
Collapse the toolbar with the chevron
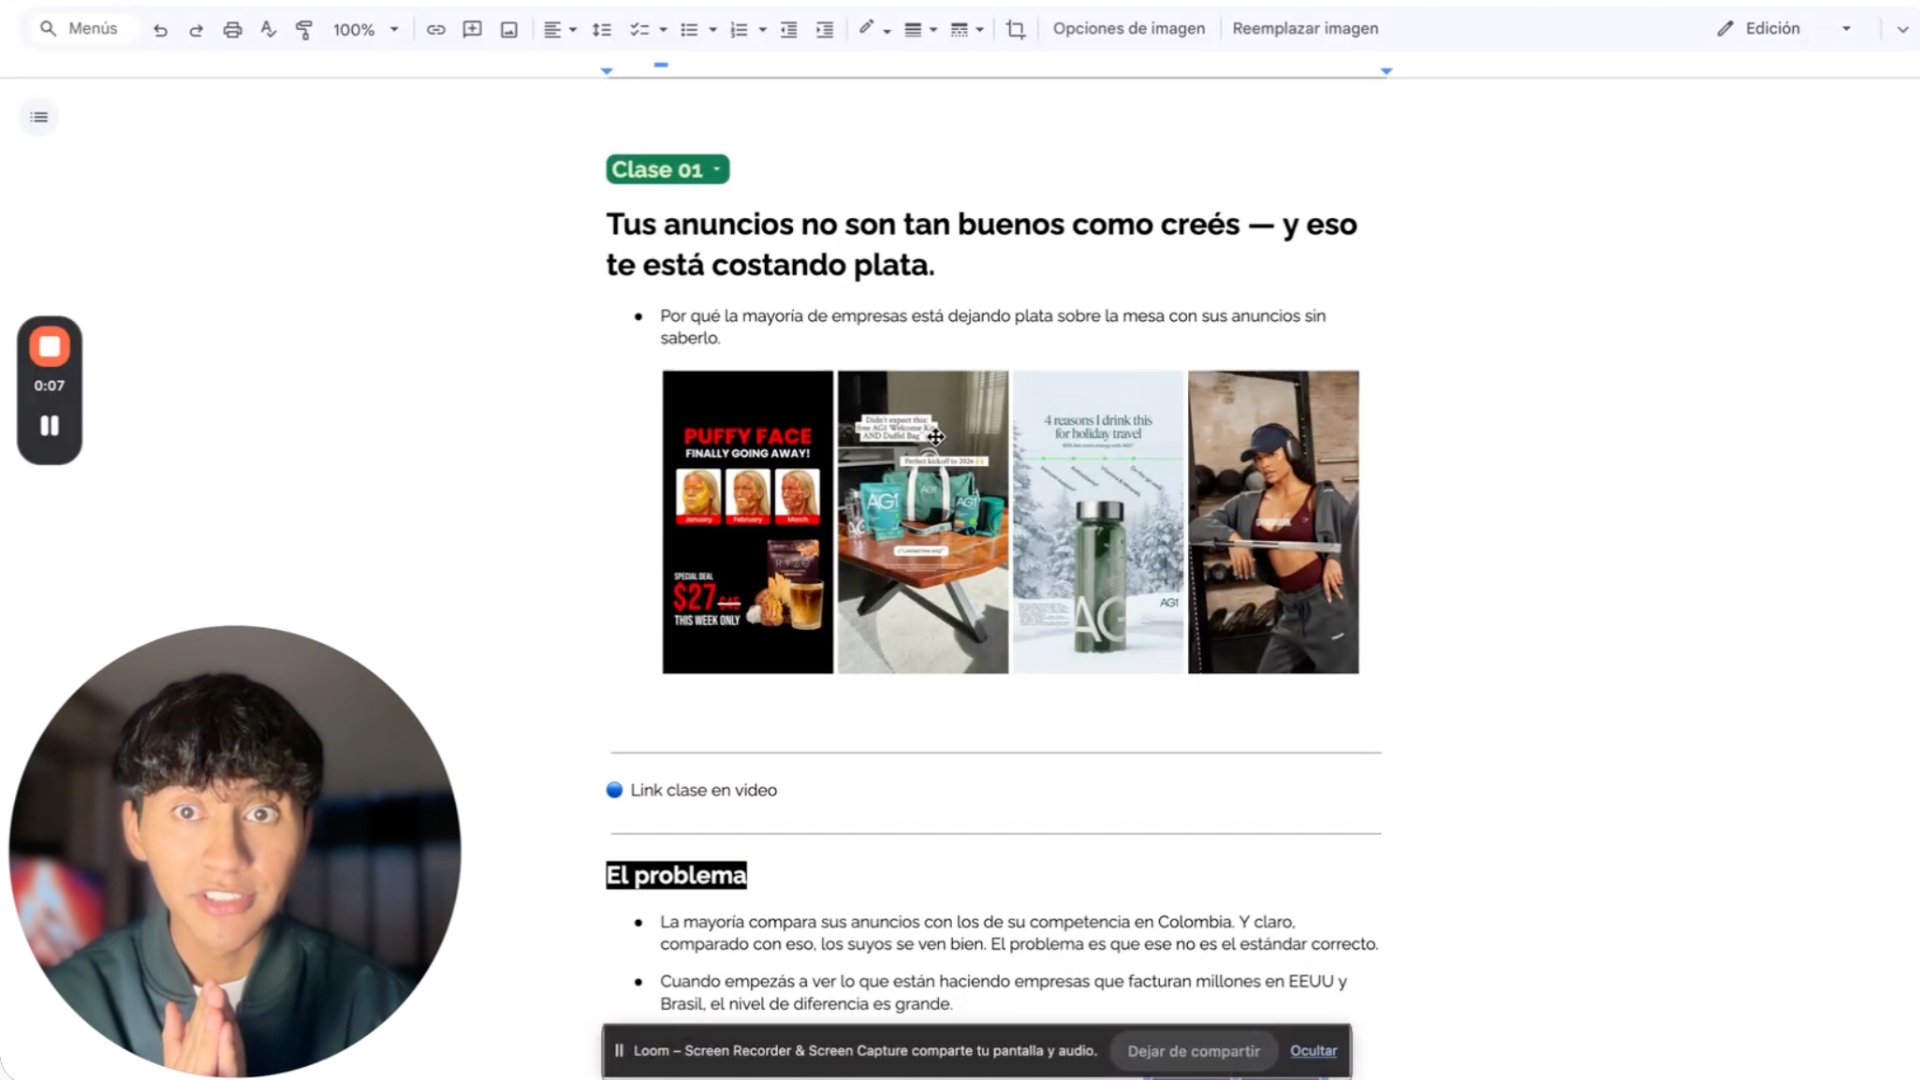pos(1902,30)
